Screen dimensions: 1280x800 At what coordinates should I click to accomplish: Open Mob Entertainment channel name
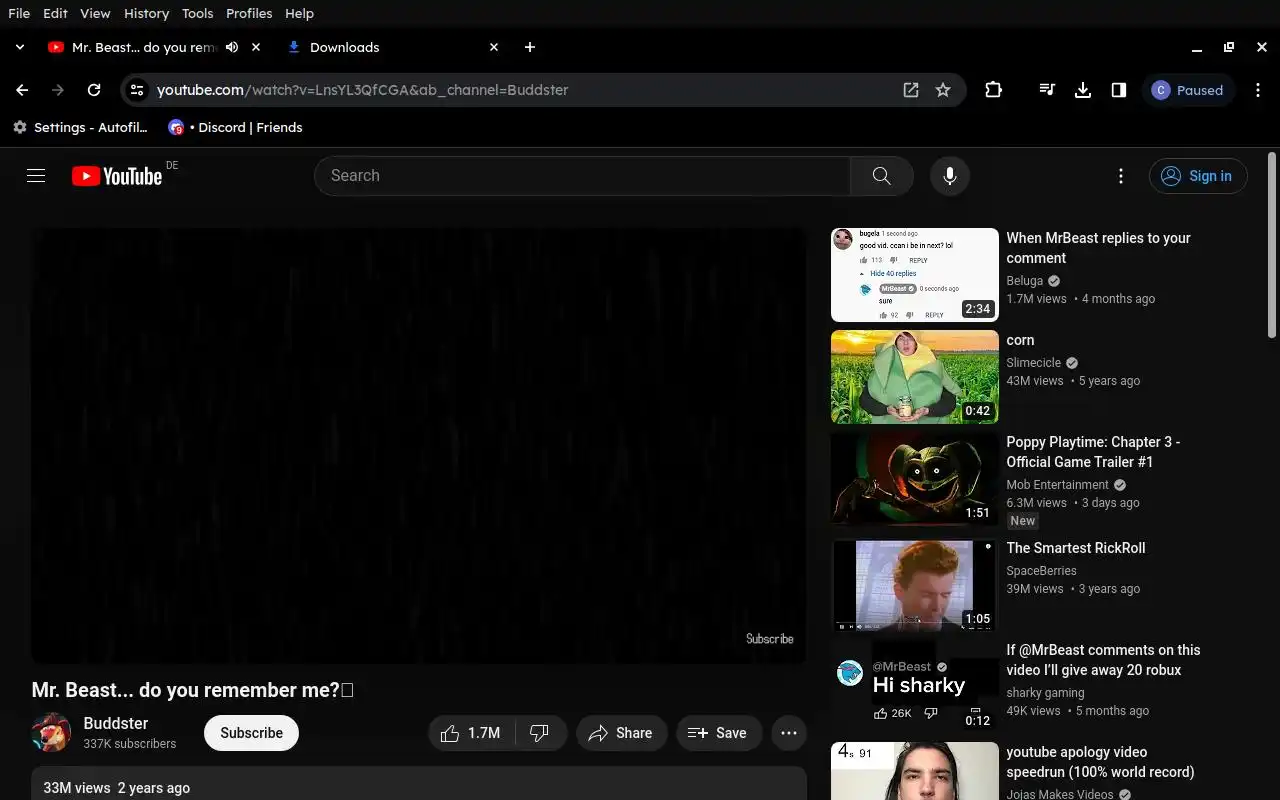pyautogui.click(x=1057, y=485)
